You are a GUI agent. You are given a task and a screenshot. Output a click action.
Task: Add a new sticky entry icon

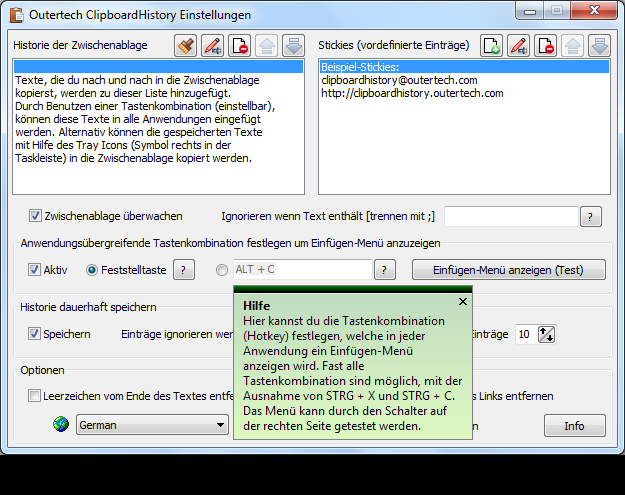coord(491,45)
